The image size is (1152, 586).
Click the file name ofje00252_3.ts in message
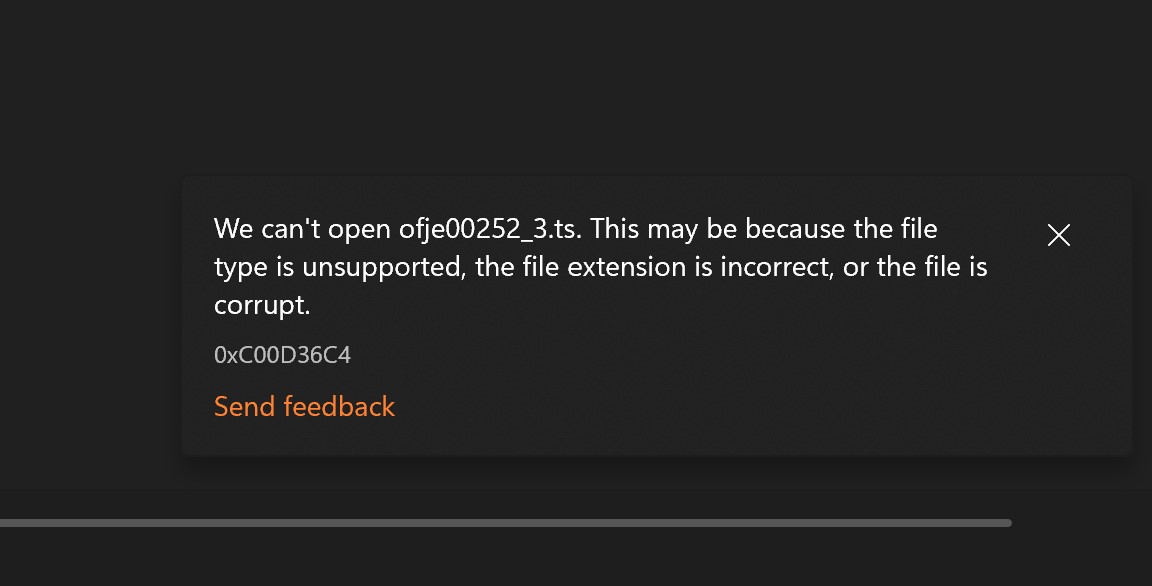coord(490,229)
